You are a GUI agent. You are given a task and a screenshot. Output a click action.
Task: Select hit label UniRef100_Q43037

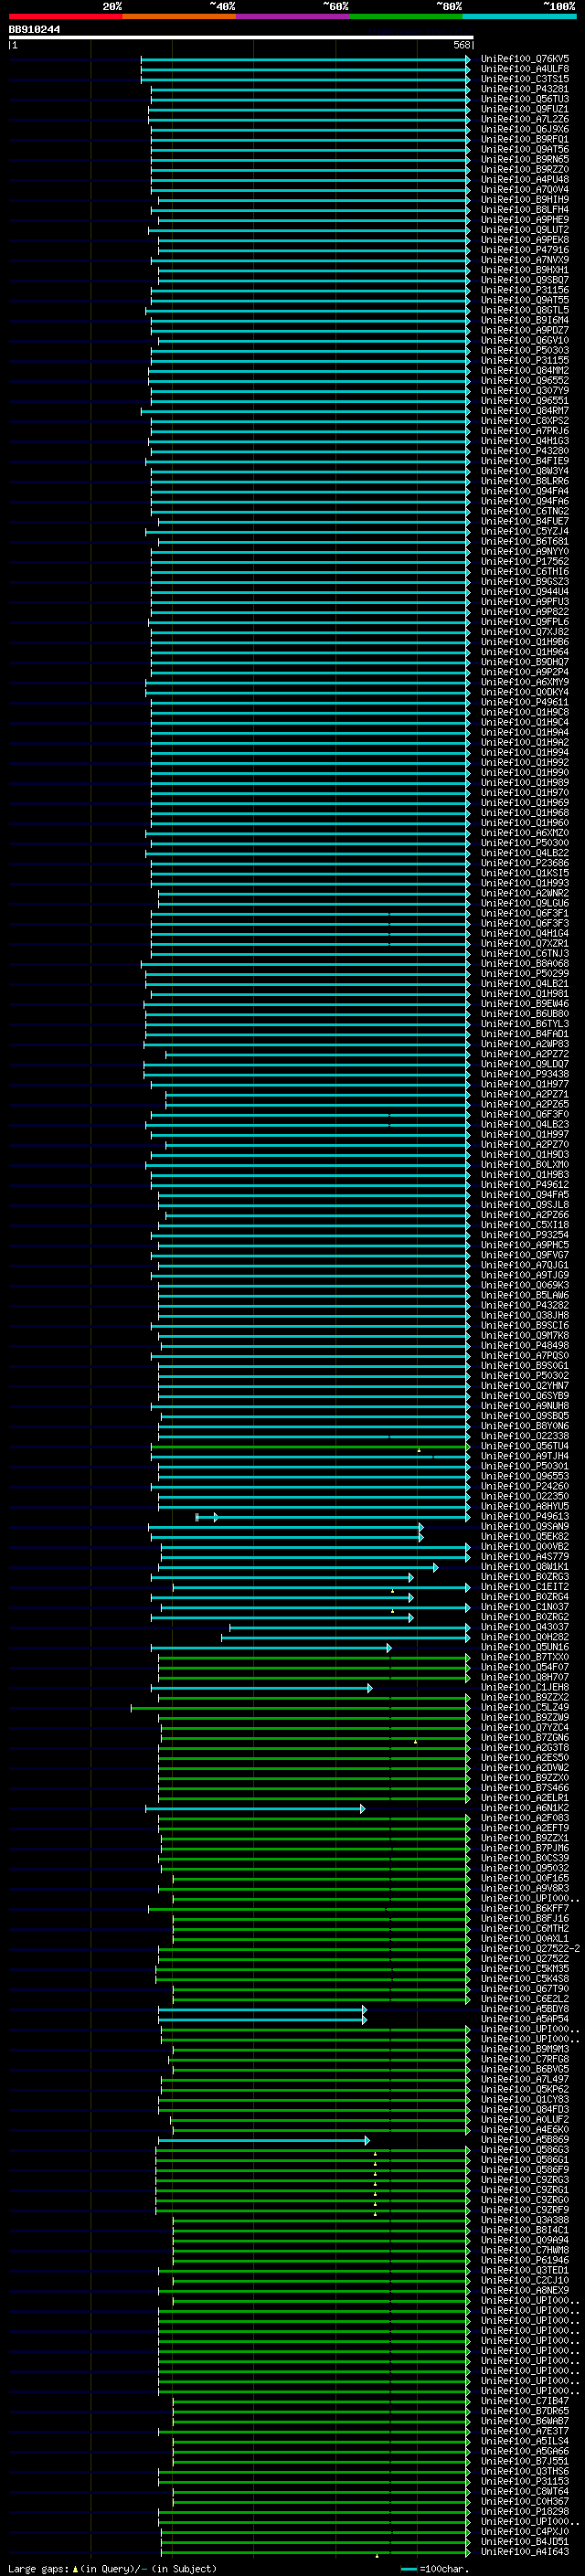(525, 1627)
